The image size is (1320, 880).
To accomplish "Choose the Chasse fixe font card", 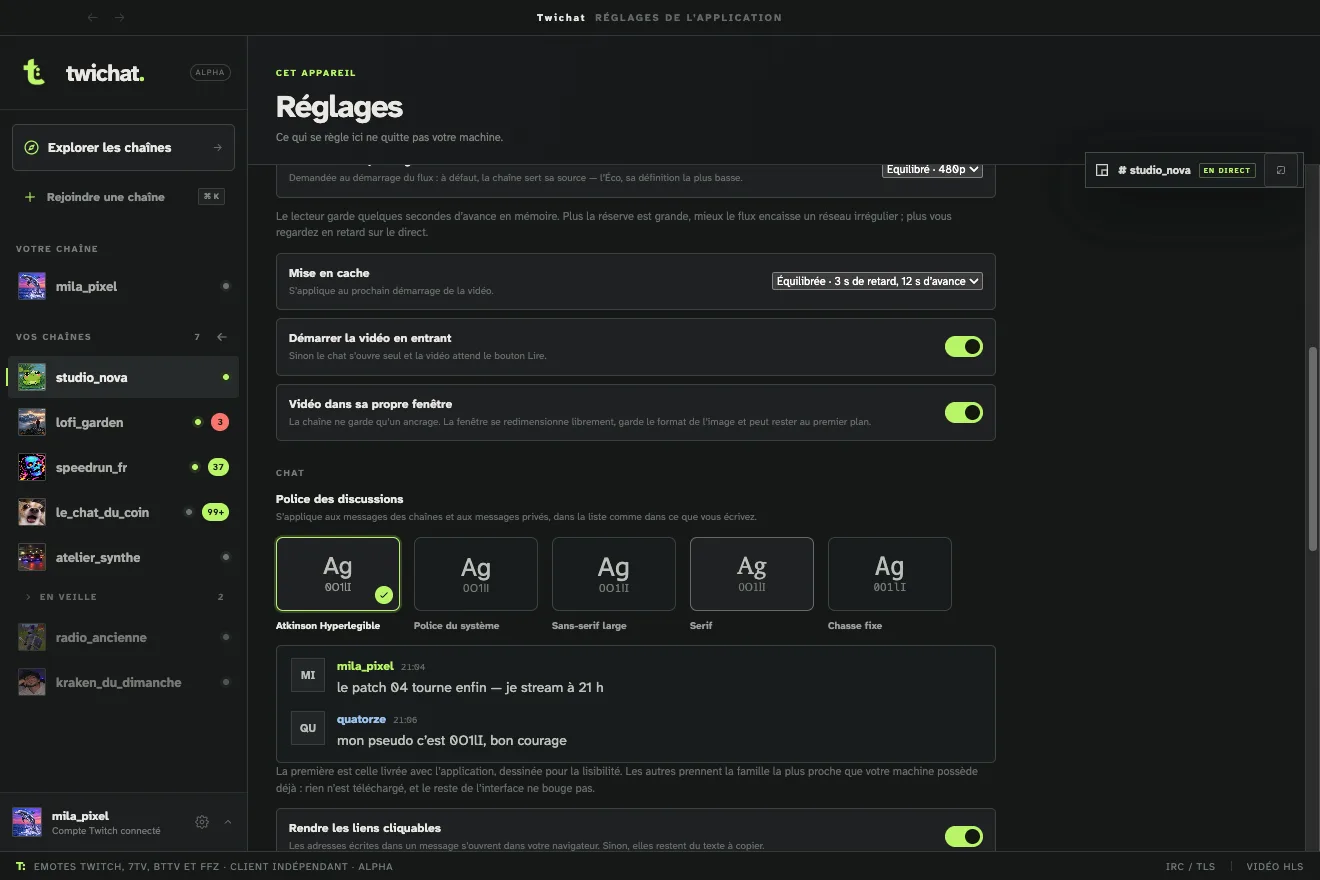I will [x=890, y=574].
